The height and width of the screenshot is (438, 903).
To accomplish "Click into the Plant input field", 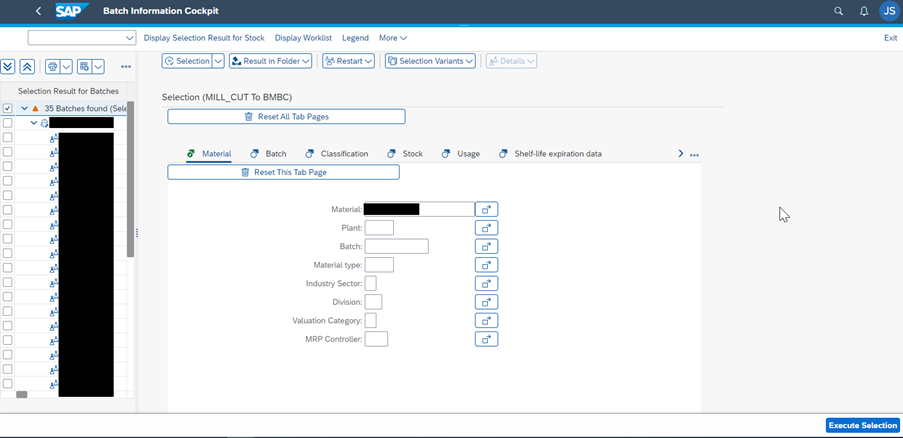I will [379, 228].
